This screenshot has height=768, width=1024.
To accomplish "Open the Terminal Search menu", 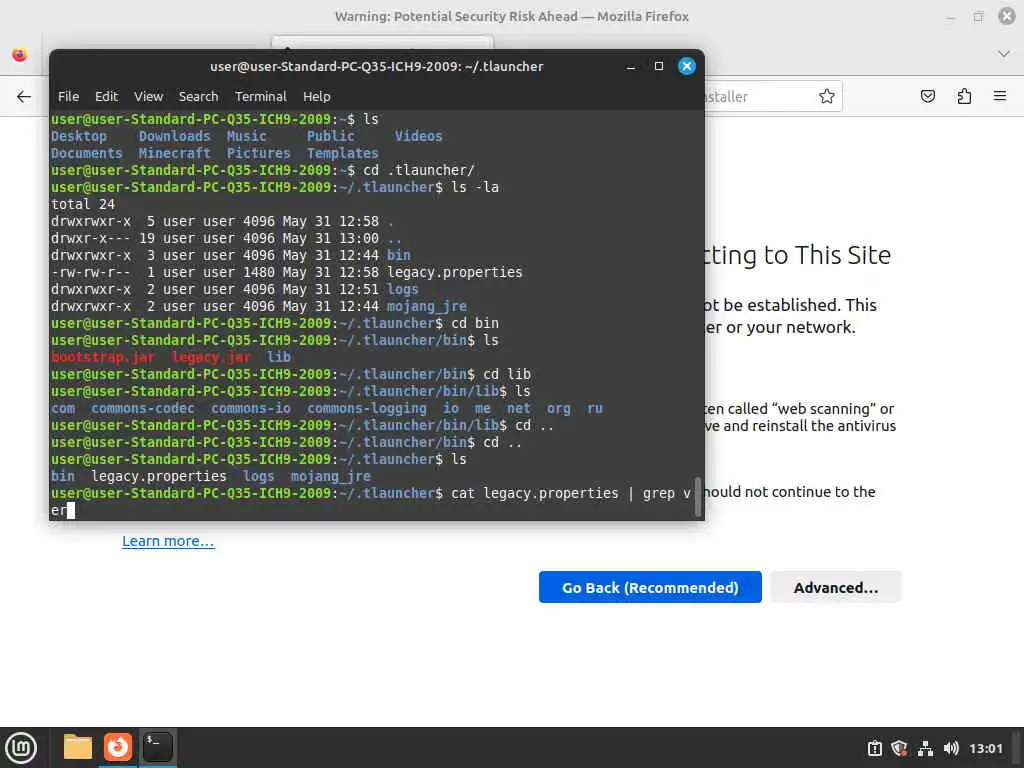I will coord(199,96).
